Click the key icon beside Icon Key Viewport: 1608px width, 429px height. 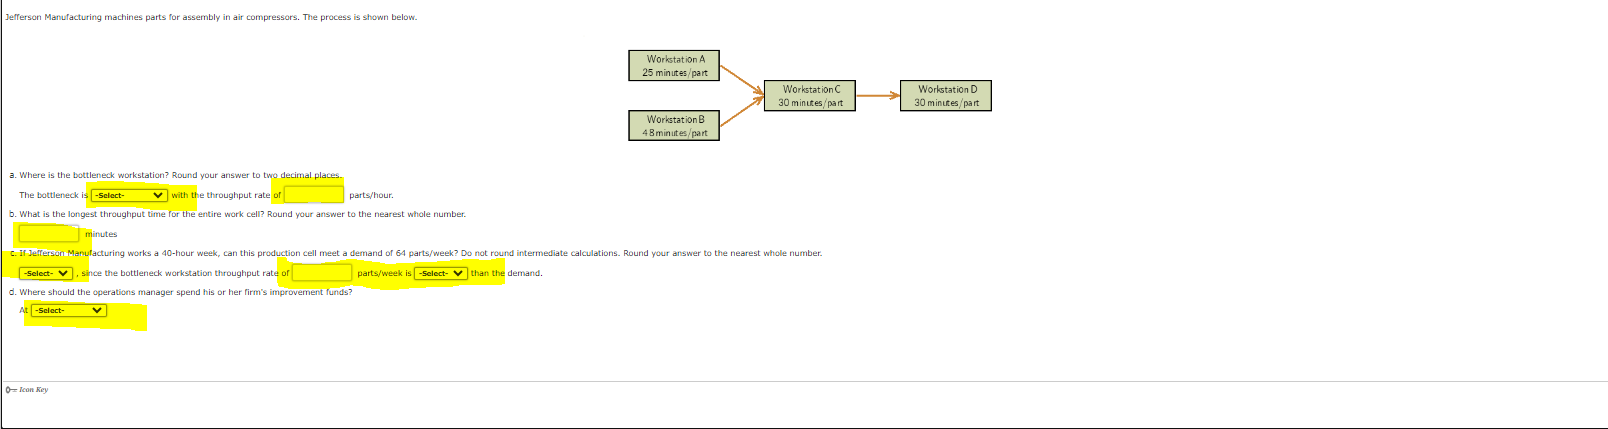(11, 390)
